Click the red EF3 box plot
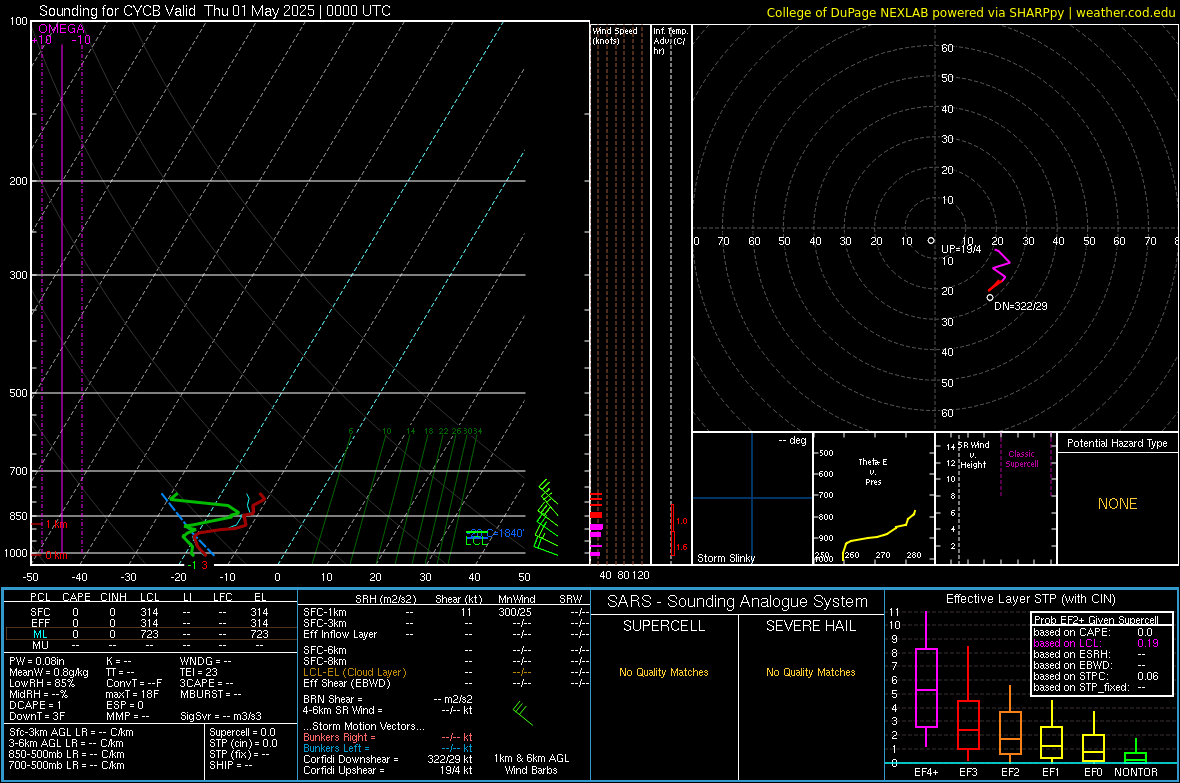The height and width of the screenshot is (783, 1180). [x=968, y=704]
